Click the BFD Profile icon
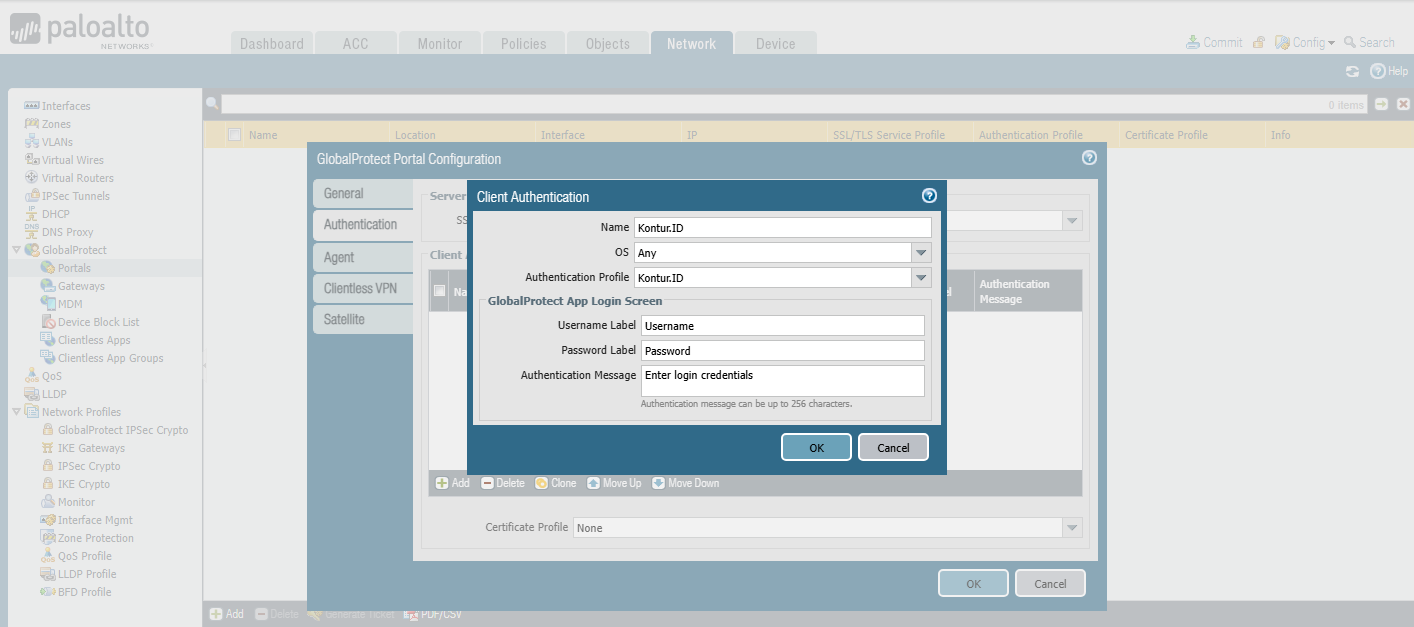 (47, 592)
